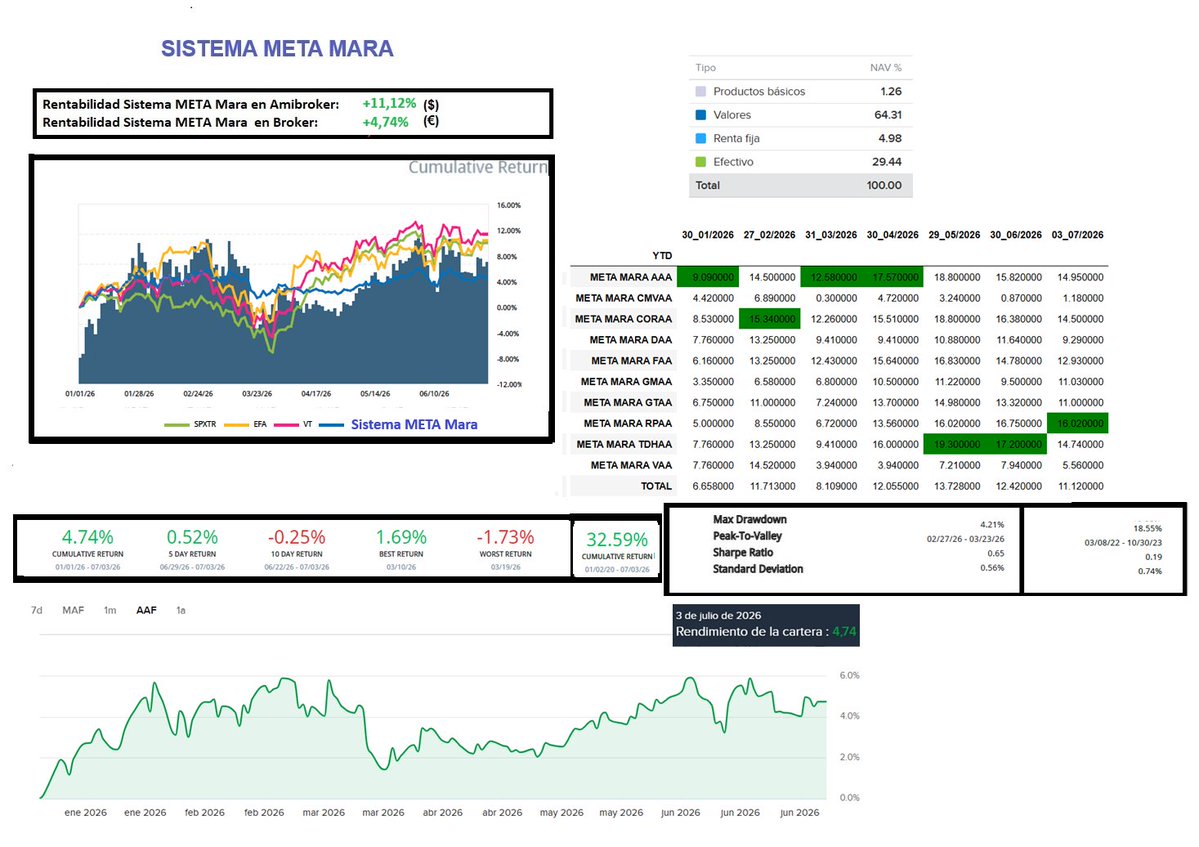Image resolution: width=1199 pixels, height=847 pixels.
Task: Click the highlighted 9.090000 cell
Action: point(708,277)
